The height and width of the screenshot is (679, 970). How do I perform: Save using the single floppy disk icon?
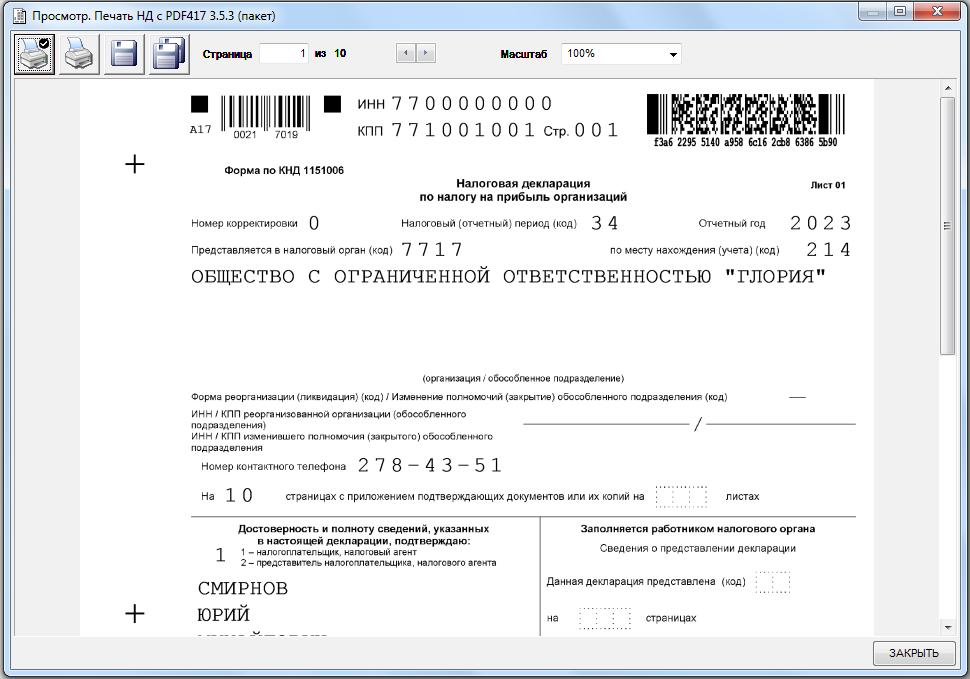click(125, 54)
